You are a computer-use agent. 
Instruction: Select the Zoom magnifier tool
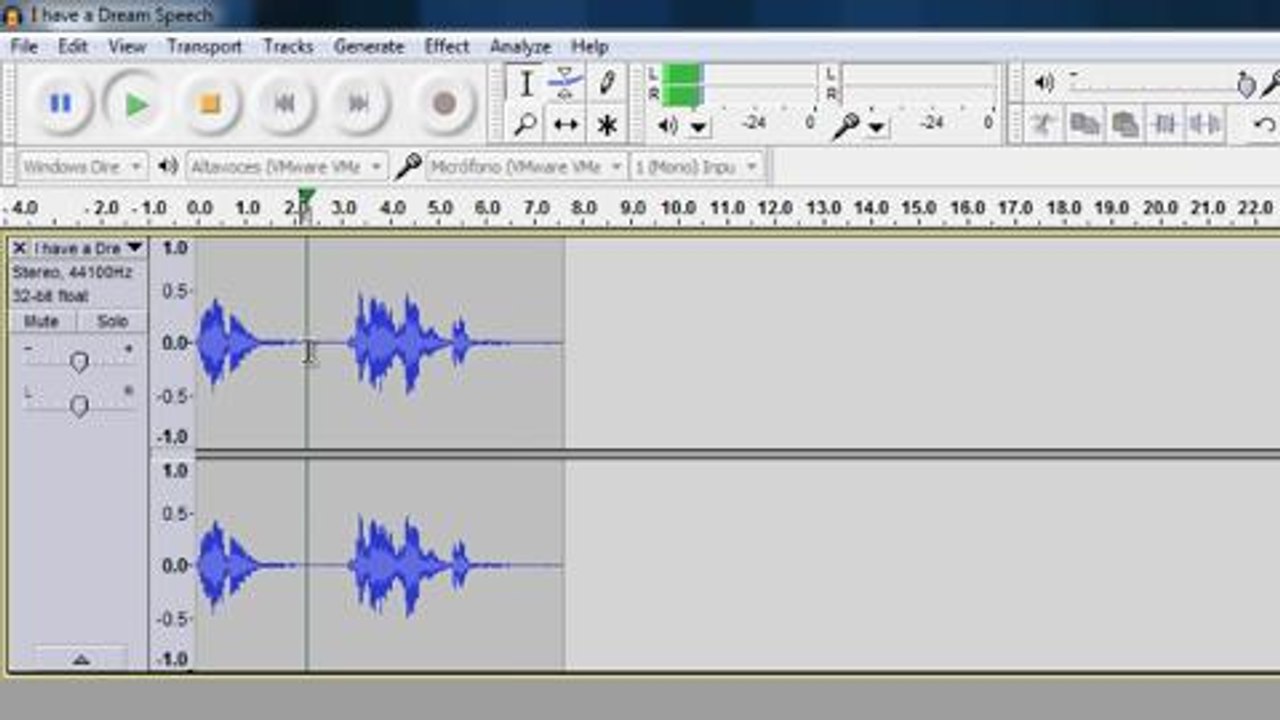(525, 125)
